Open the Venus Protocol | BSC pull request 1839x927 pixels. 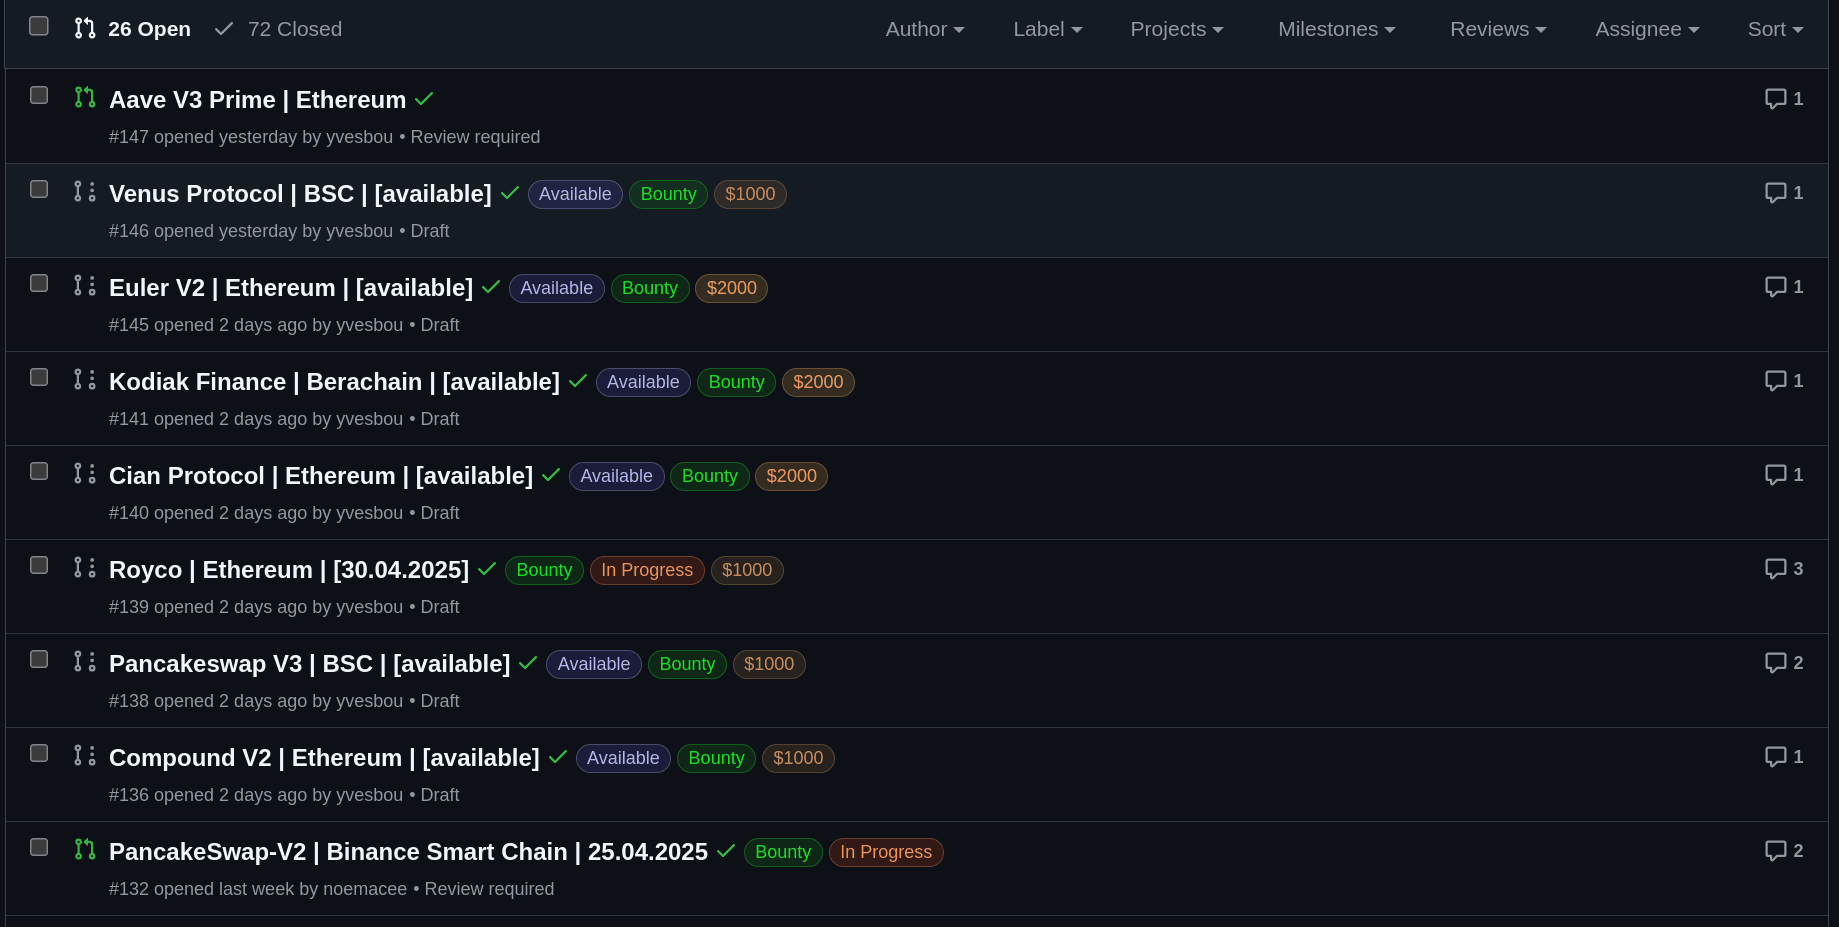click(300, 194)
